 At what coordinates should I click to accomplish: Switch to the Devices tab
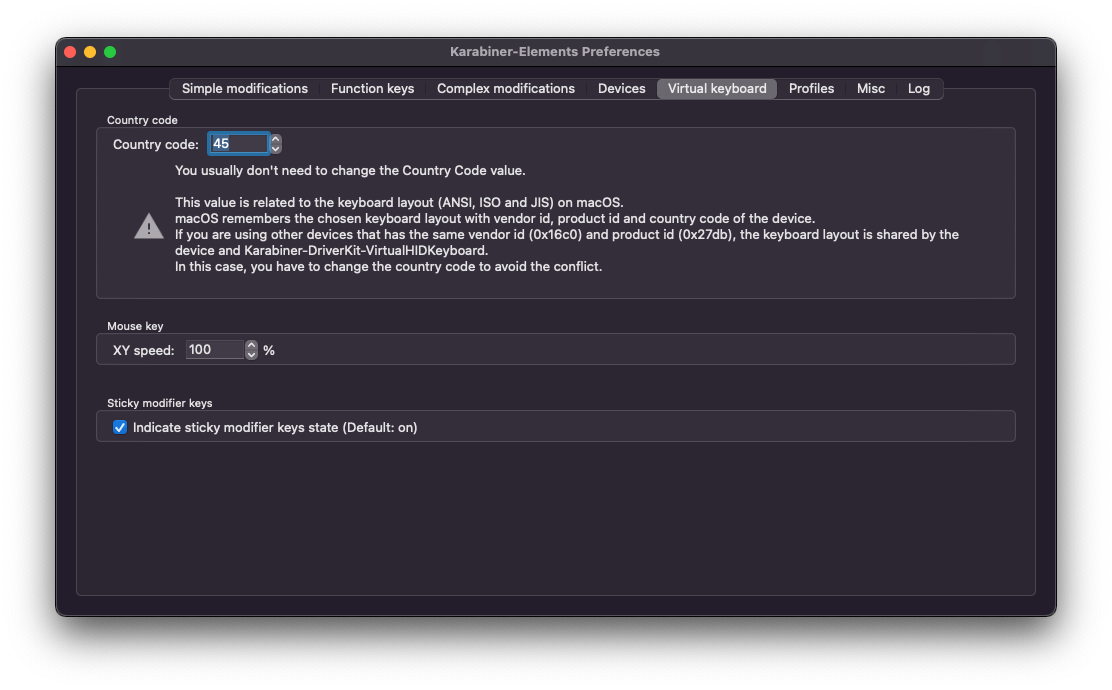pyautogui.click(x=621, y=89)
